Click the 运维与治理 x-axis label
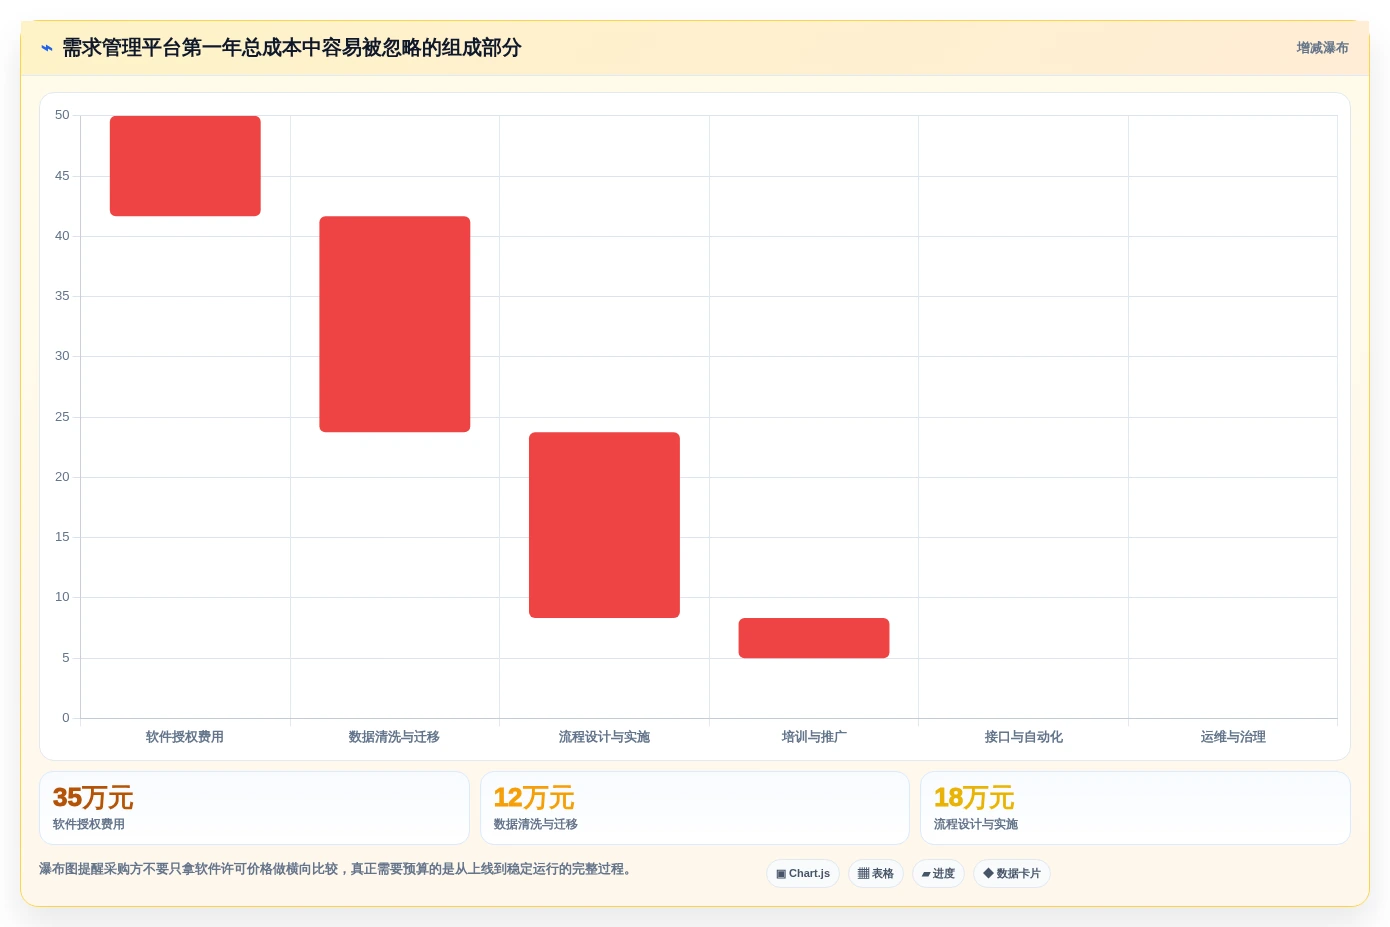The width and height of the screenshot is (1390, 927). 1233,737
